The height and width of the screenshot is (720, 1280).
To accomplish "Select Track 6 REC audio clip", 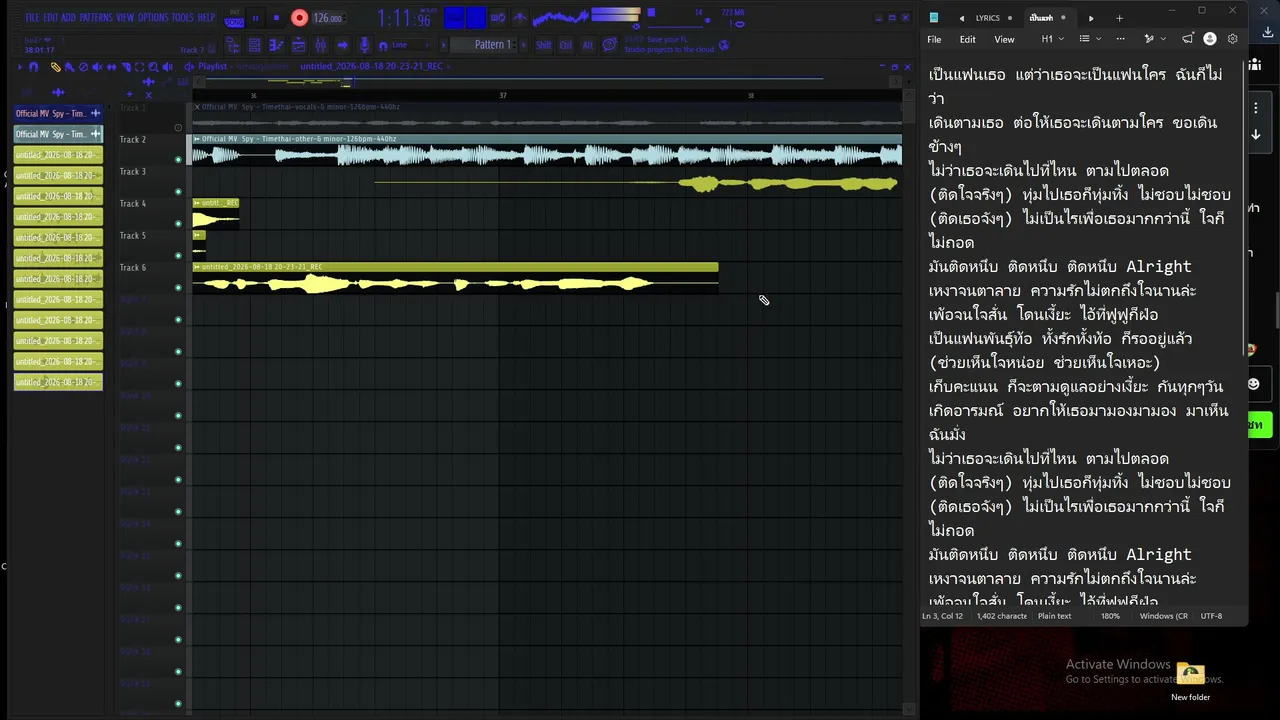I will pyautogui.click(x=455, y=278).
